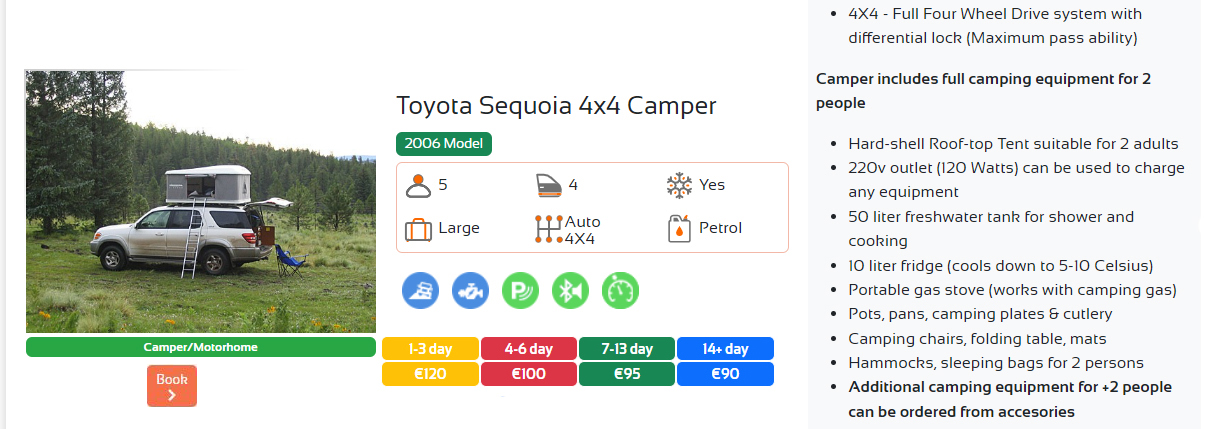
Task: Click the green cruise control speedometer icon
Action: pyautogui.click(x=620, y=291)
